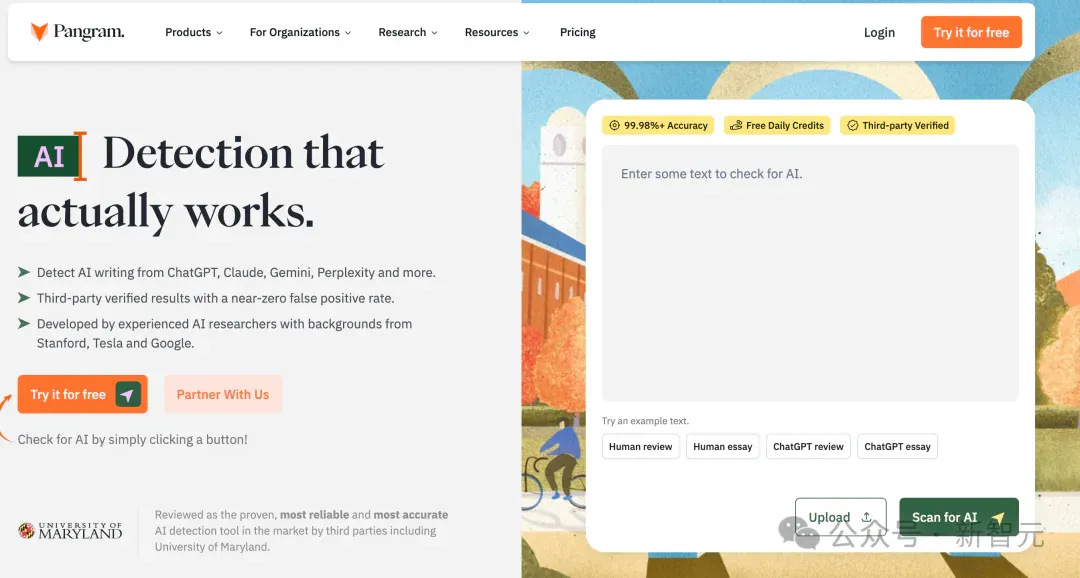Image resolution: width=1080 pixels, height=578 pixels.
Task: Click the 99.98%+ Accuracy badge
Action: tap(658, 125)
